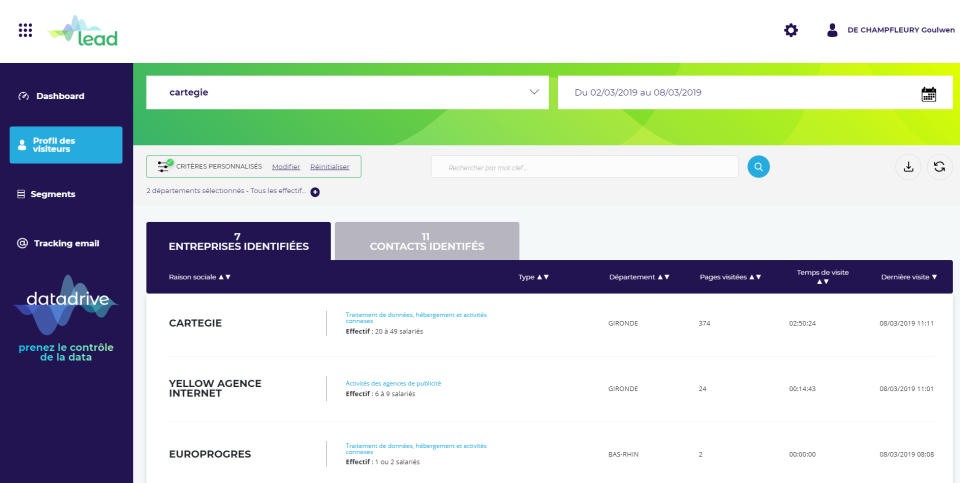Click the download export icon
The height and width of the screenshot is (483, 960).
click(909, 167)
